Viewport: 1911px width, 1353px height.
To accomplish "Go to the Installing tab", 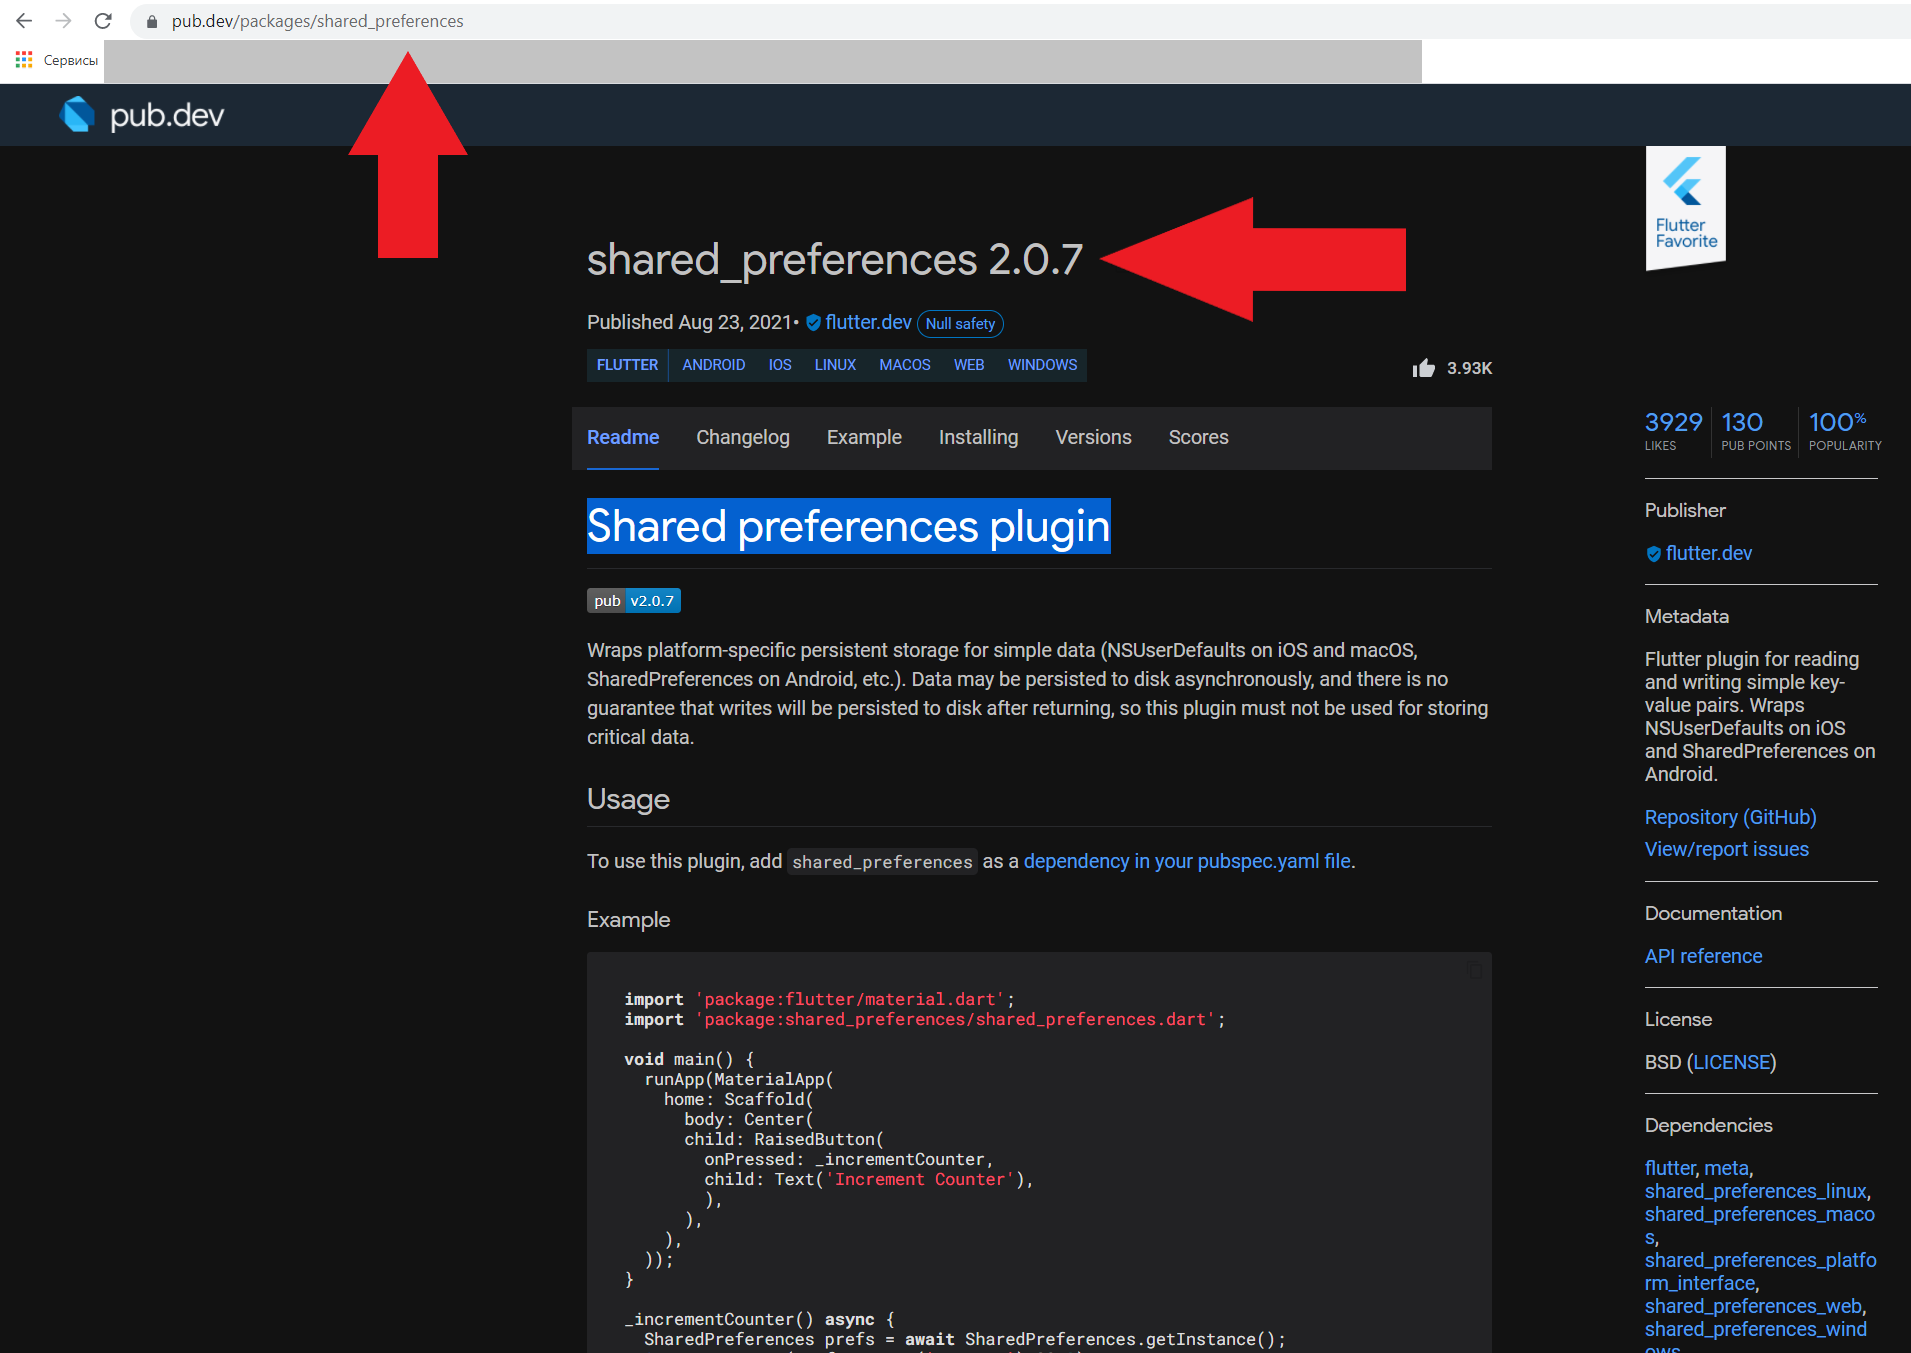I will point(978,437).
